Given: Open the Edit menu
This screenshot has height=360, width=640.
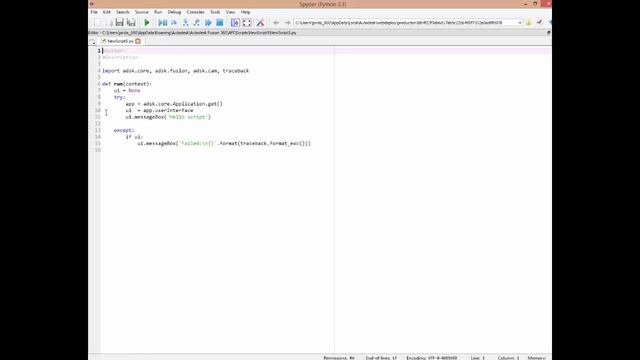Looking at the screenshot, I should coord(107,12).
